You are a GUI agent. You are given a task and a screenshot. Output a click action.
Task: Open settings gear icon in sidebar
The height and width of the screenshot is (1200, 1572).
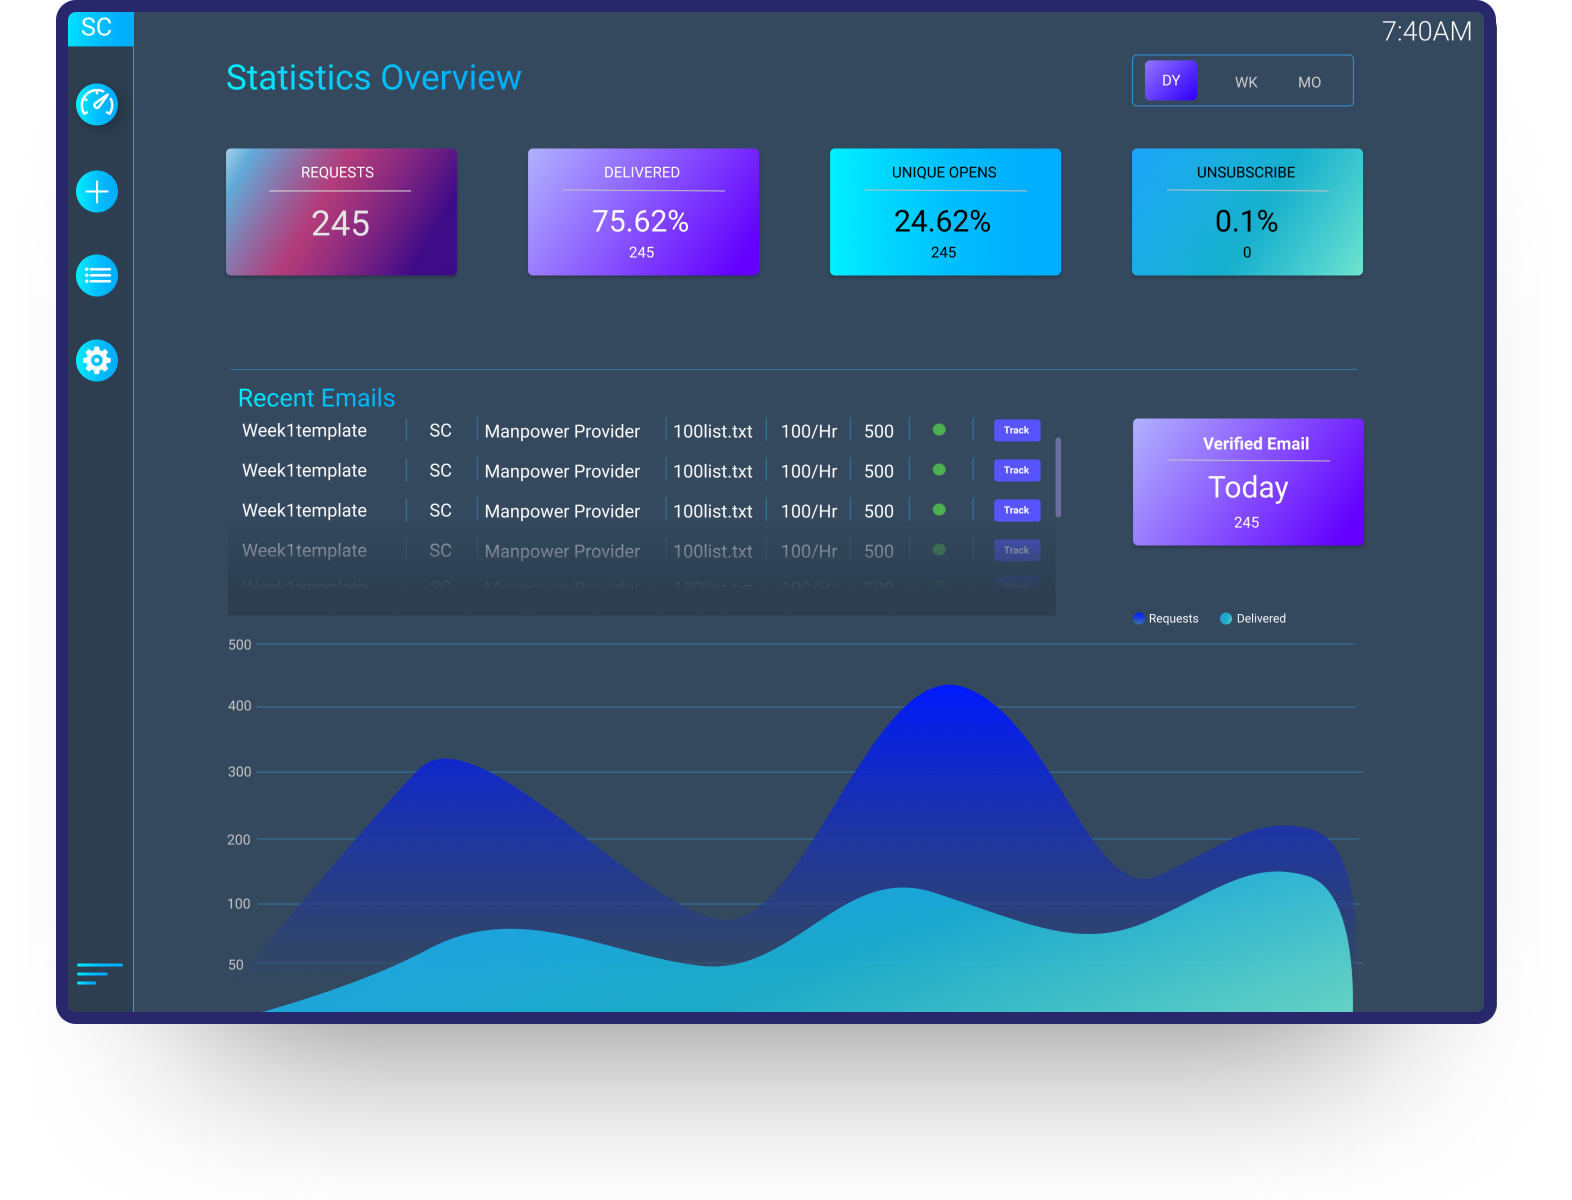[97, 360]
